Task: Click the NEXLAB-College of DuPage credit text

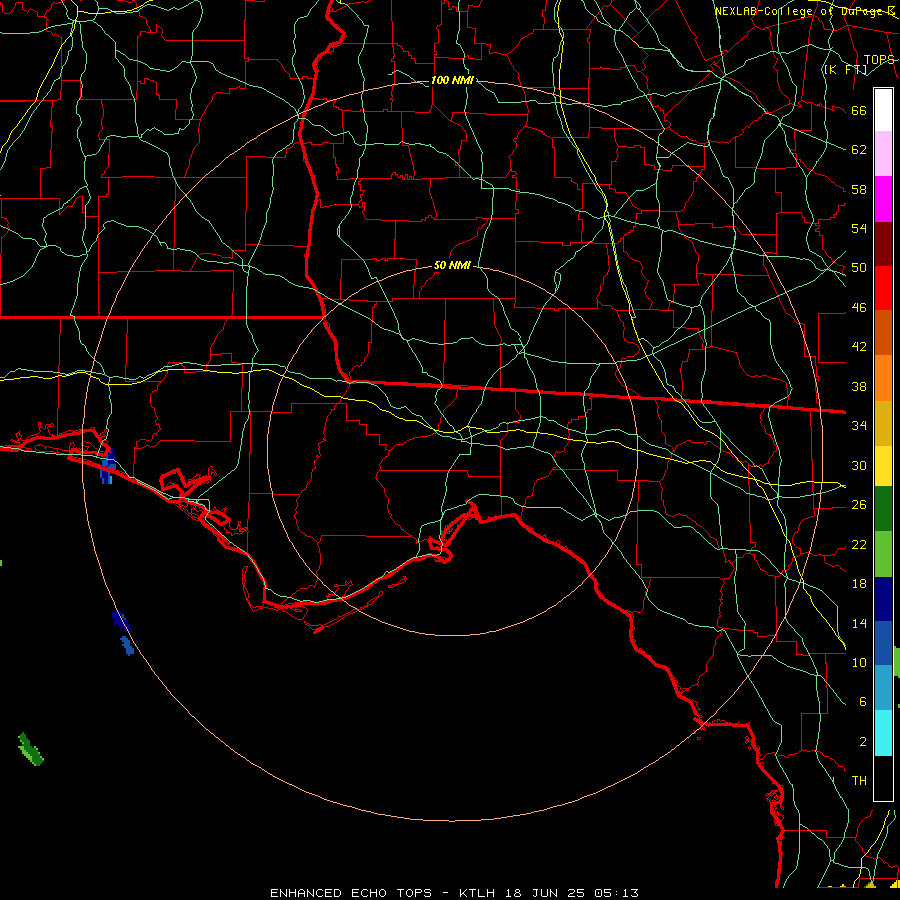Action: point(804,11)
